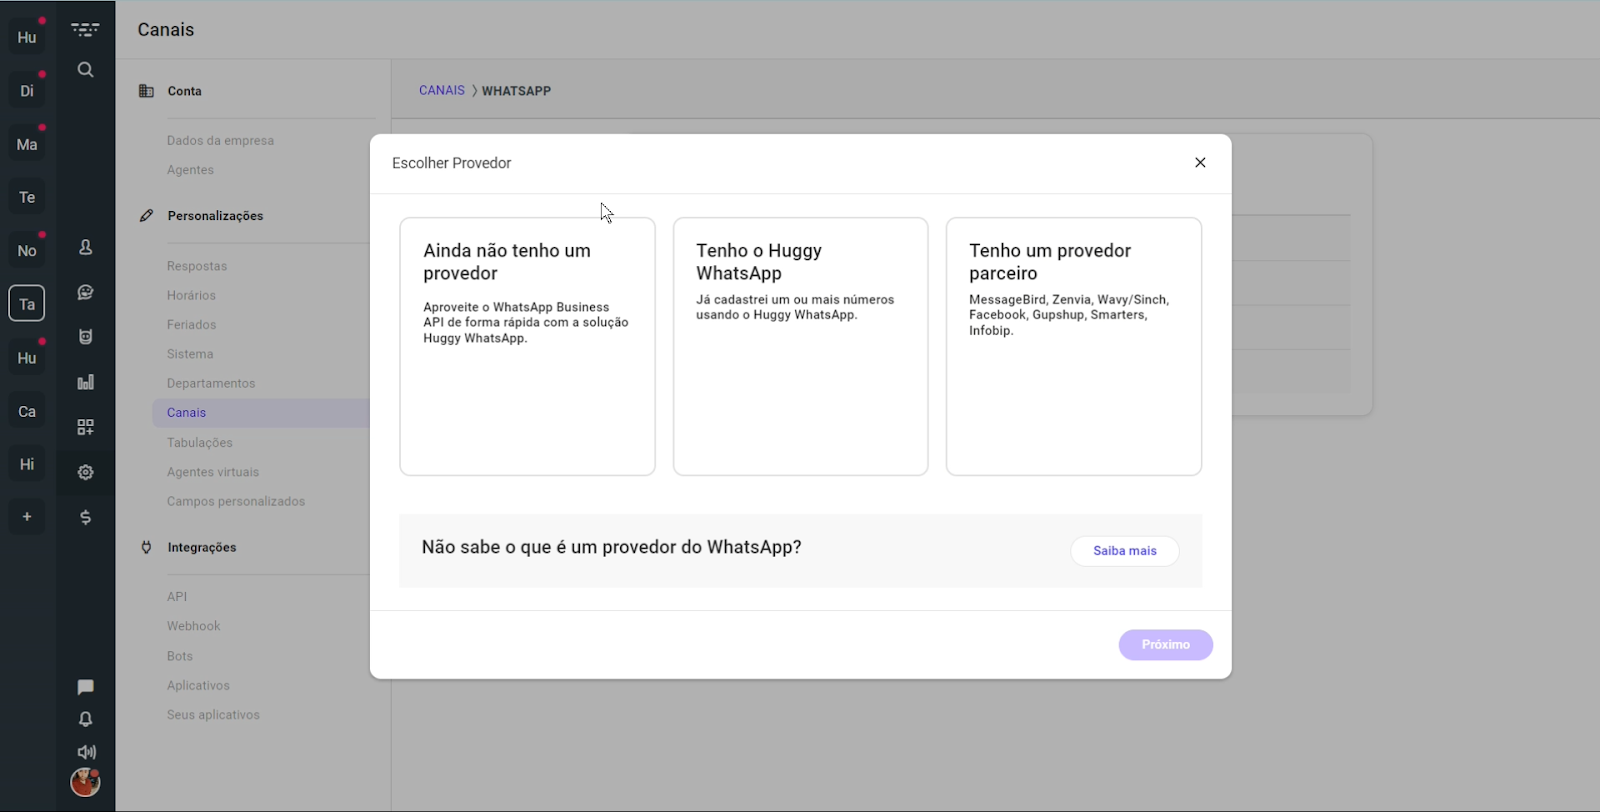This screenshot has height=812, width=1600.
Task: Open Aplicativos integrations item
Action: click(x=198, y=686)
